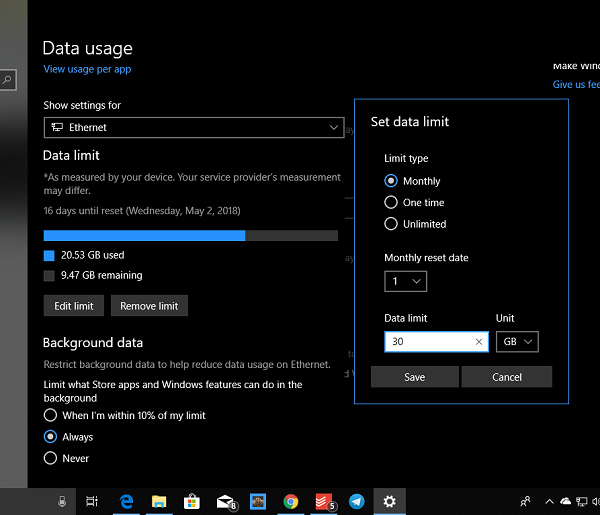The image size is (600, 515).
Task: Expand the Ethernet network dropdown
Action: (x=194, y=127)
